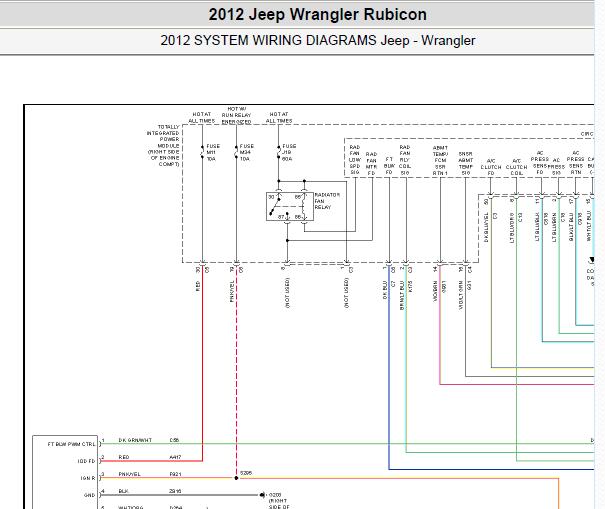Click the "S206" splice label

[246, 473]
